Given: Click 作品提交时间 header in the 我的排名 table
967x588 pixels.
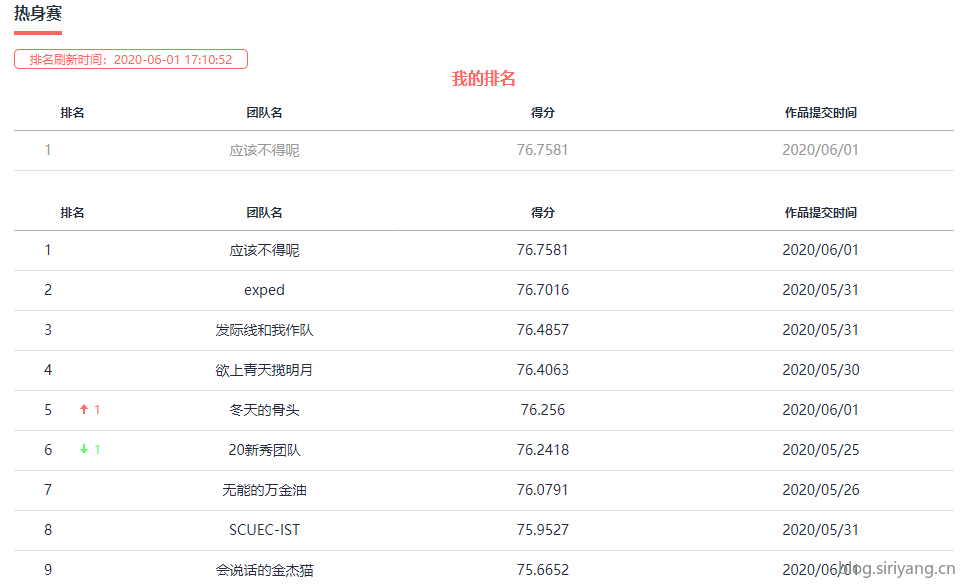Looking at the screenshot, I should (820, 113).
